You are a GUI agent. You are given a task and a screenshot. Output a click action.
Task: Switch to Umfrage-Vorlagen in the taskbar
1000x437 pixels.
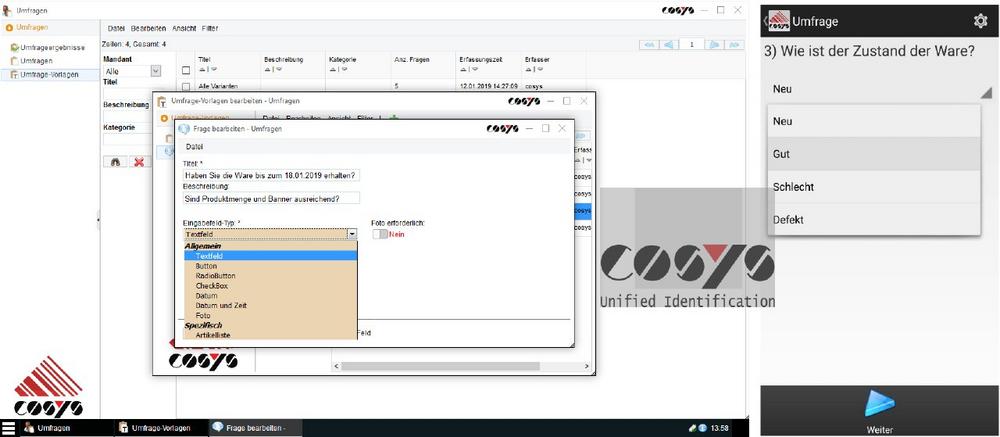[x=156, y=428]
